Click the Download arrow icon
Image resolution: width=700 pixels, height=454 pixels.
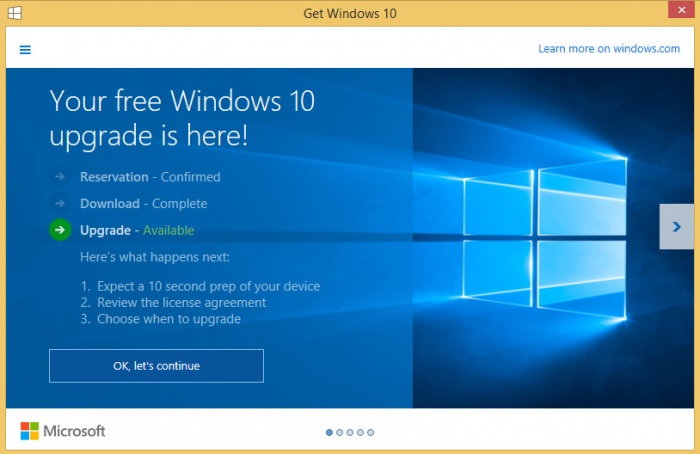click(59, 204)
